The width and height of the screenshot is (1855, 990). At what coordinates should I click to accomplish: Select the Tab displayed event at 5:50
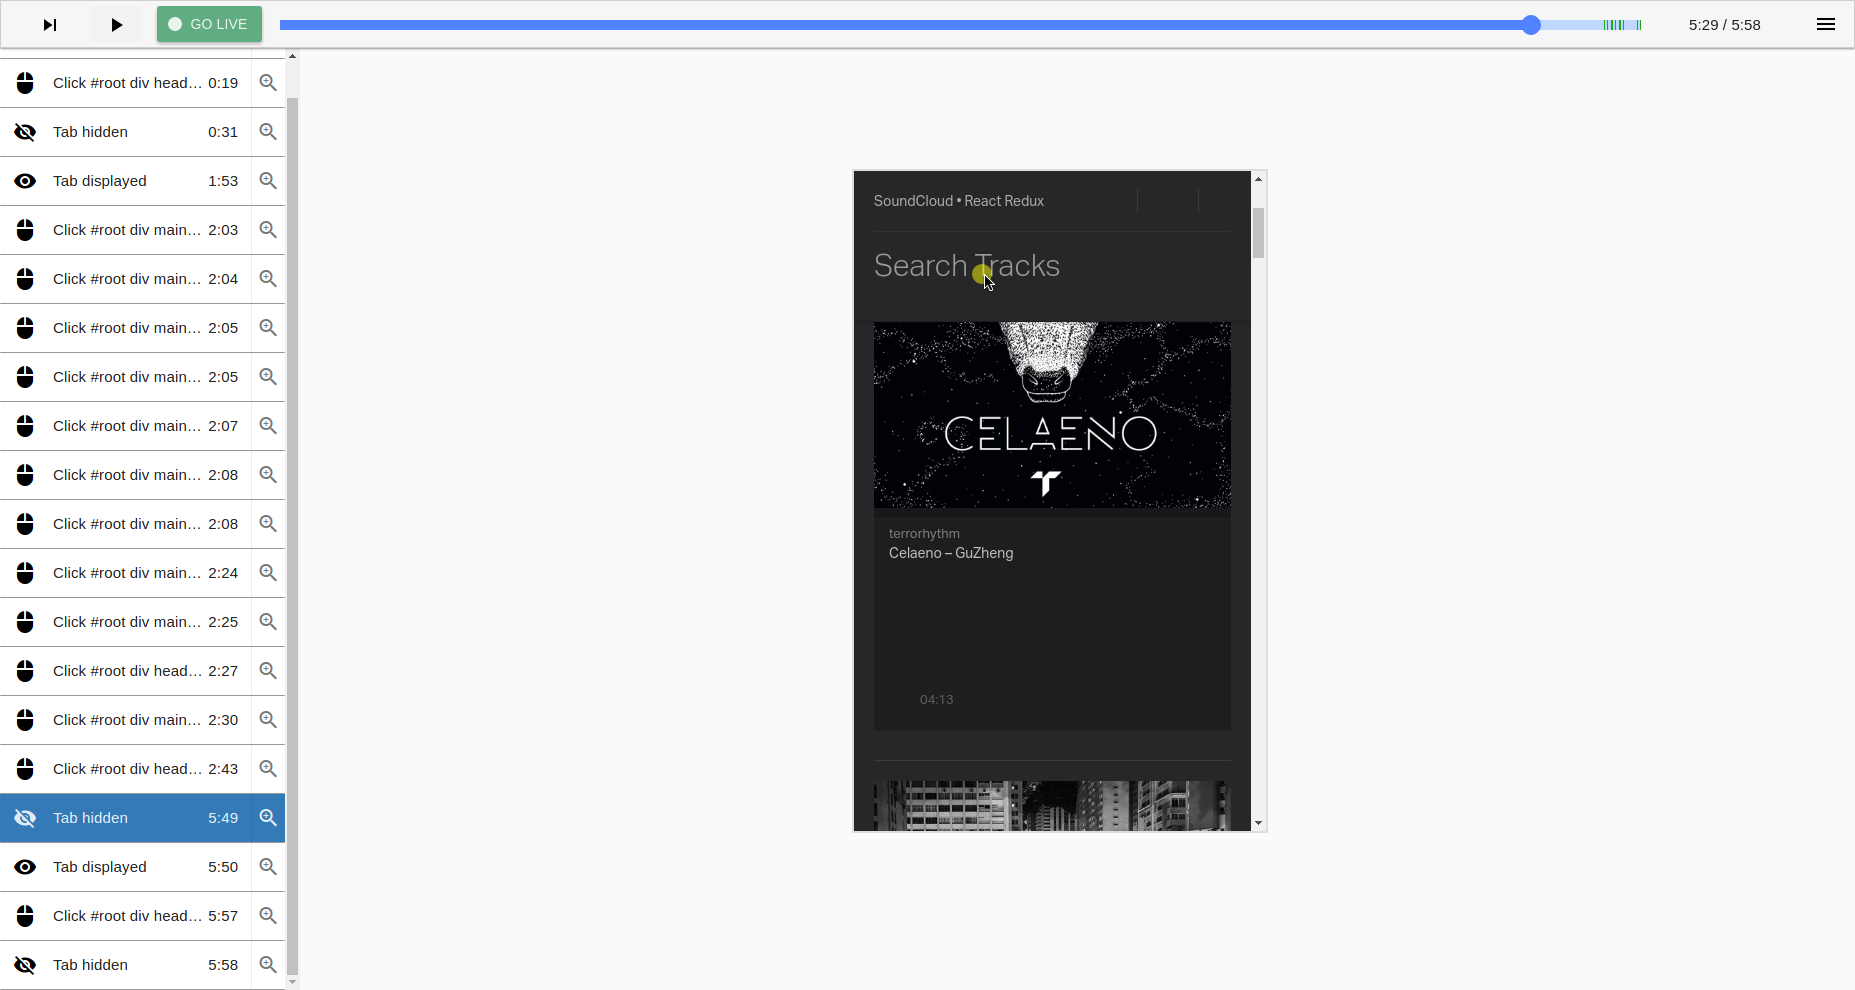(126, 867)
